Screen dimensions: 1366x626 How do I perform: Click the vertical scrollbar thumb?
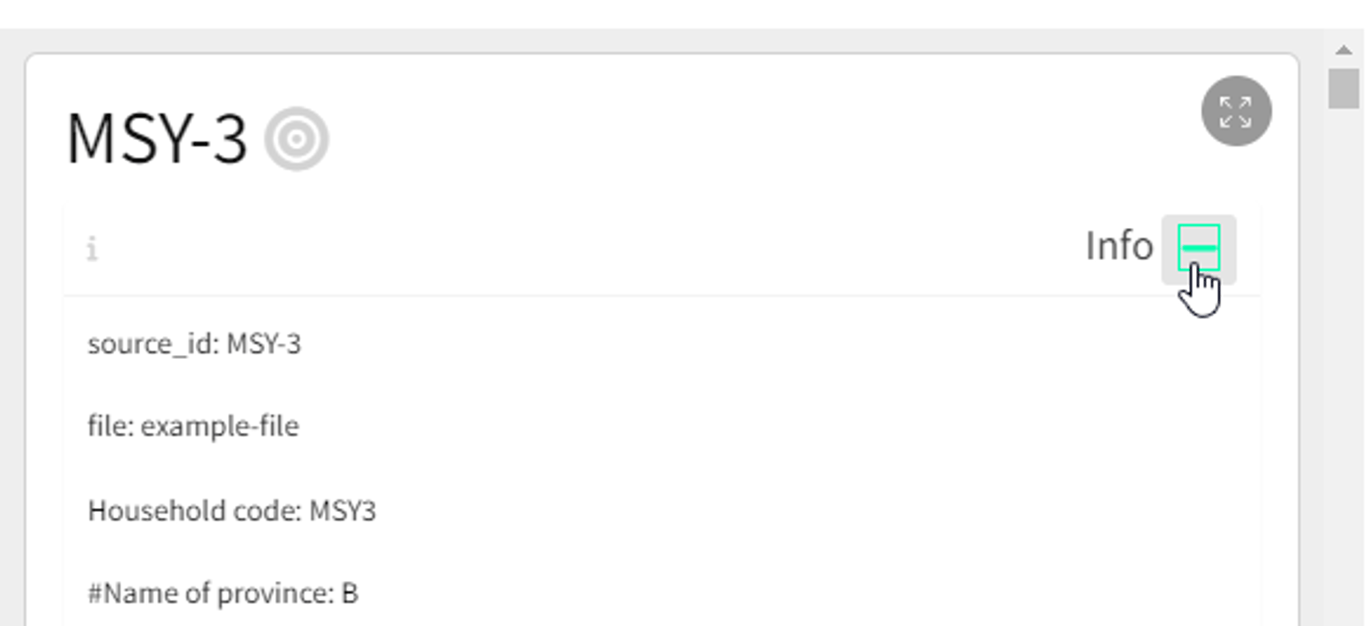1344,88
